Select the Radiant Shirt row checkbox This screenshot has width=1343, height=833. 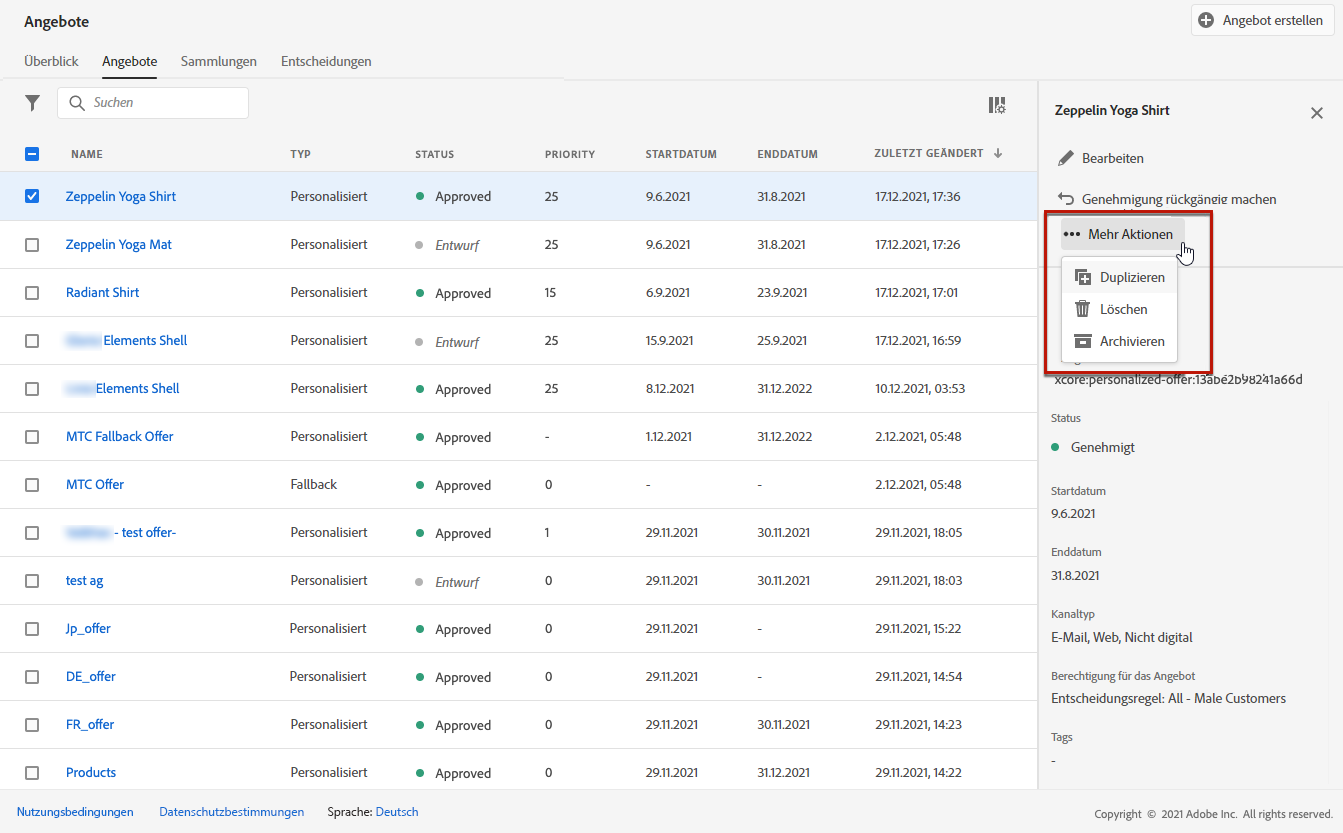click(32, 292)
